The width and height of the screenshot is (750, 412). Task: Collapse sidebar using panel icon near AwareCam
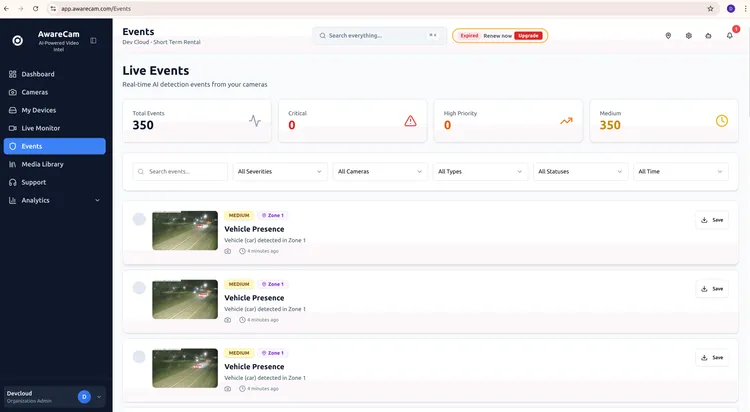click(93, 41)
